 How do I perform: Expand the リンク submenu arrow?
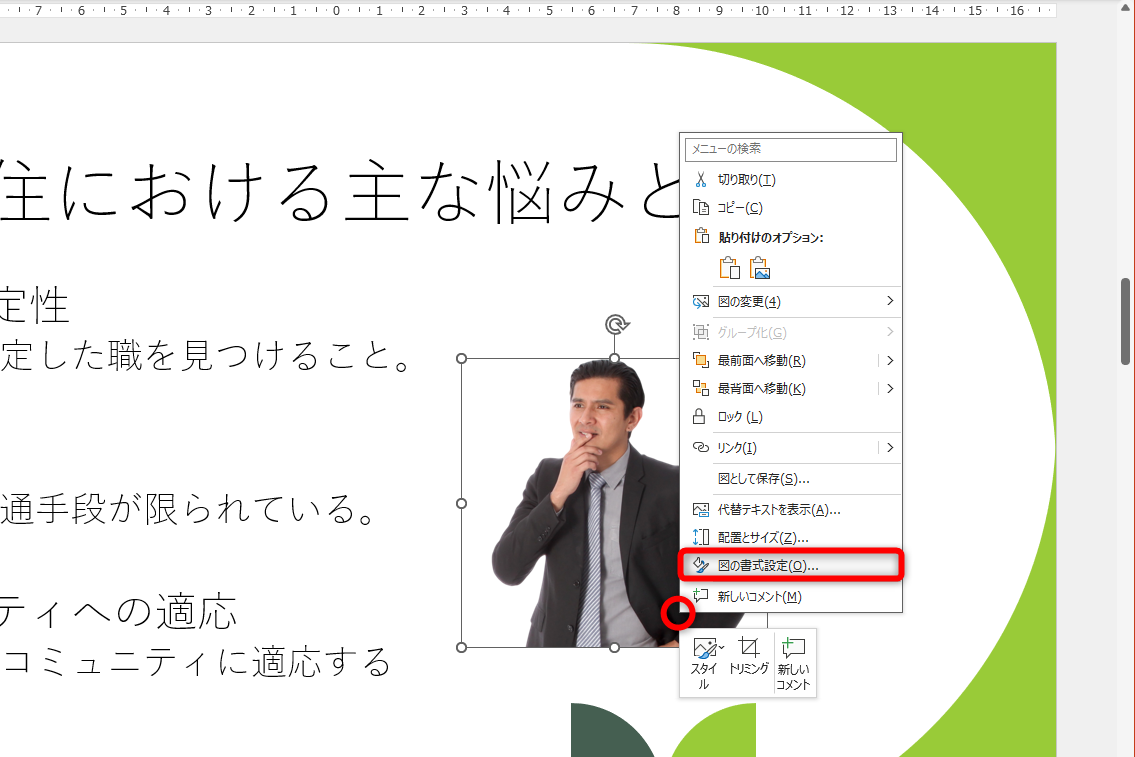(x=889, y=447)
